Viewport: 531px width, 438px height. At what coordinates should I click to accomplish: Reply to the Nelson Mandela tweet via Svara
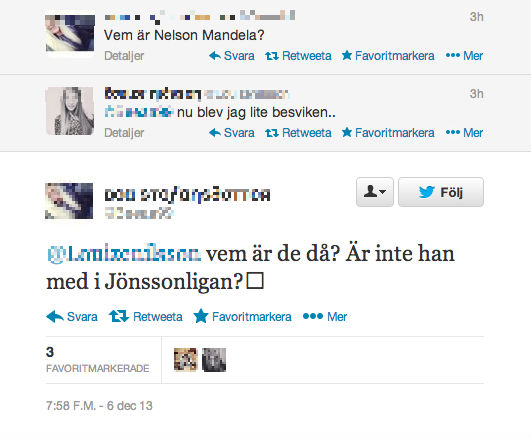(x=232, y=56)
